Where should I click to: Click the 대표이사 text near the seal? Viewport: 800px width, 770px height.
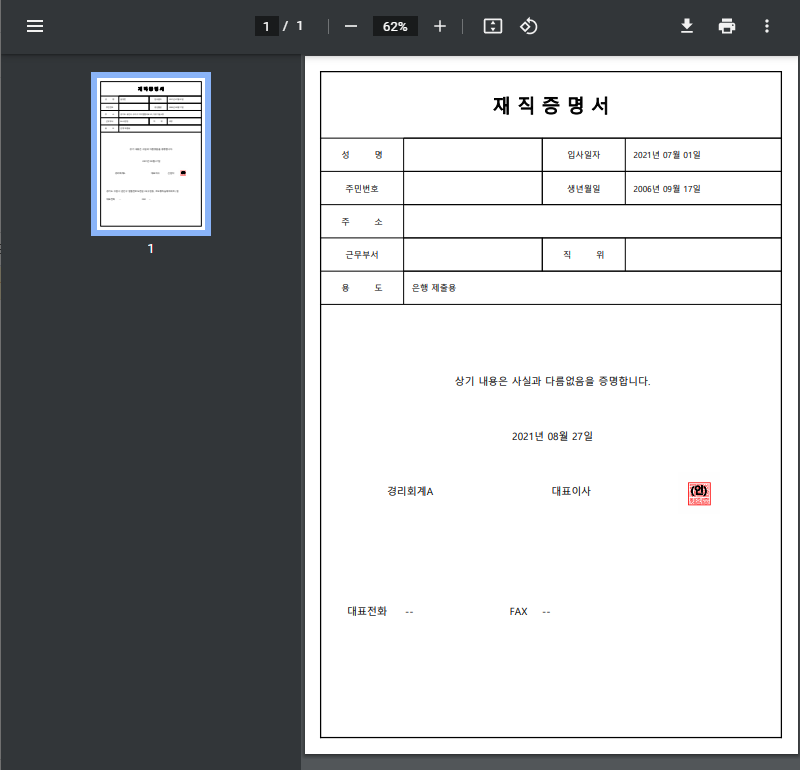click(571, 491)
